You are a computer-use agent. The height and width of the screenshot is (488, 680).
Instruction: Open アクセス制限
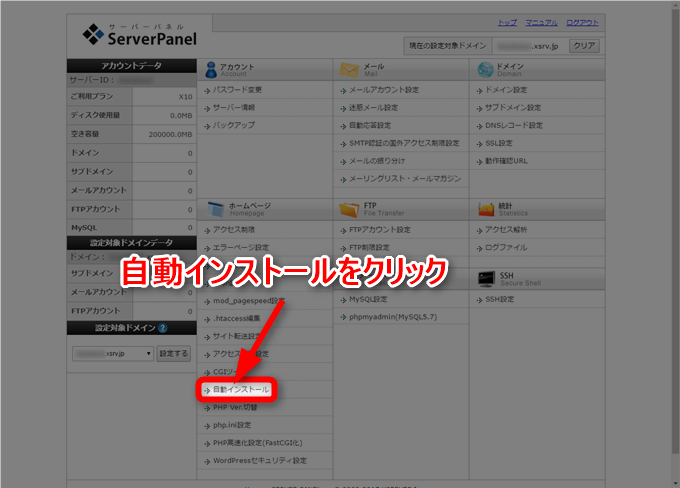tap(234, 229)
